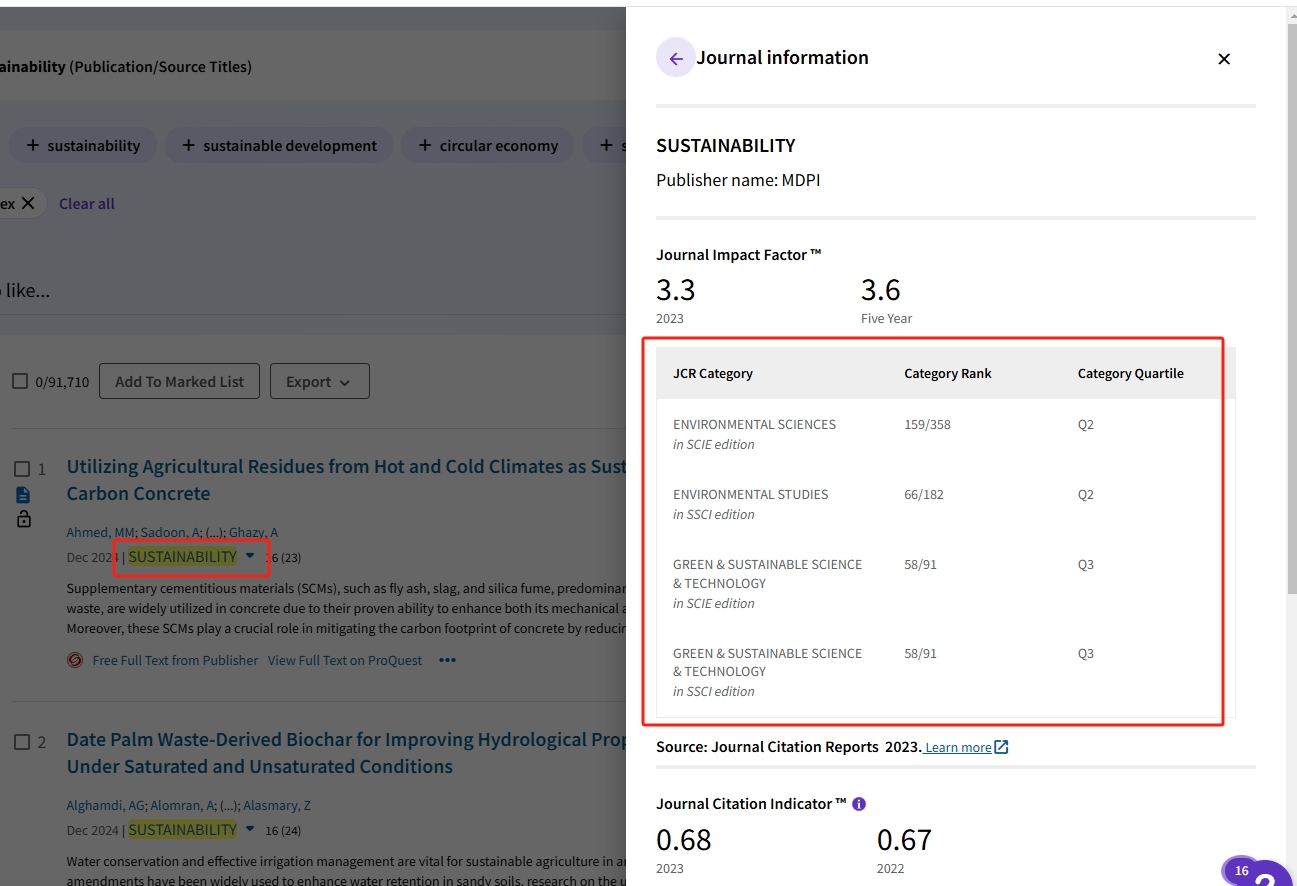Click author Alomran, A
The width and height of the screenshot is (1297, 886).
click(x=180, y=805)
